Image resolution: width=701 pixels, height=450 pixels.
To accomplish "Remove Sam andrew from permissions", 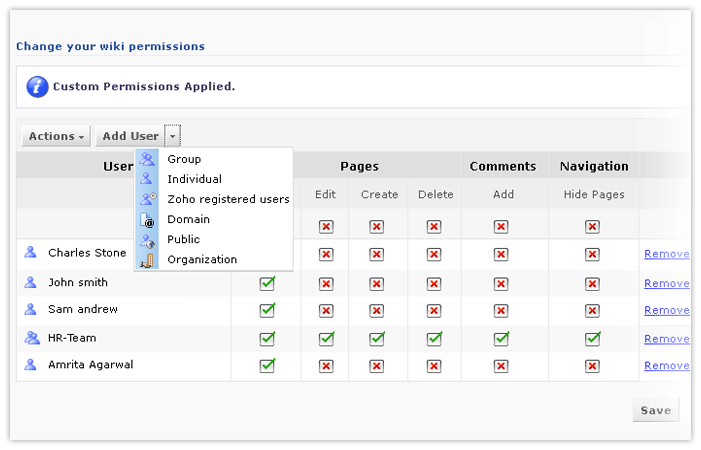I will [x=667, y=310].
